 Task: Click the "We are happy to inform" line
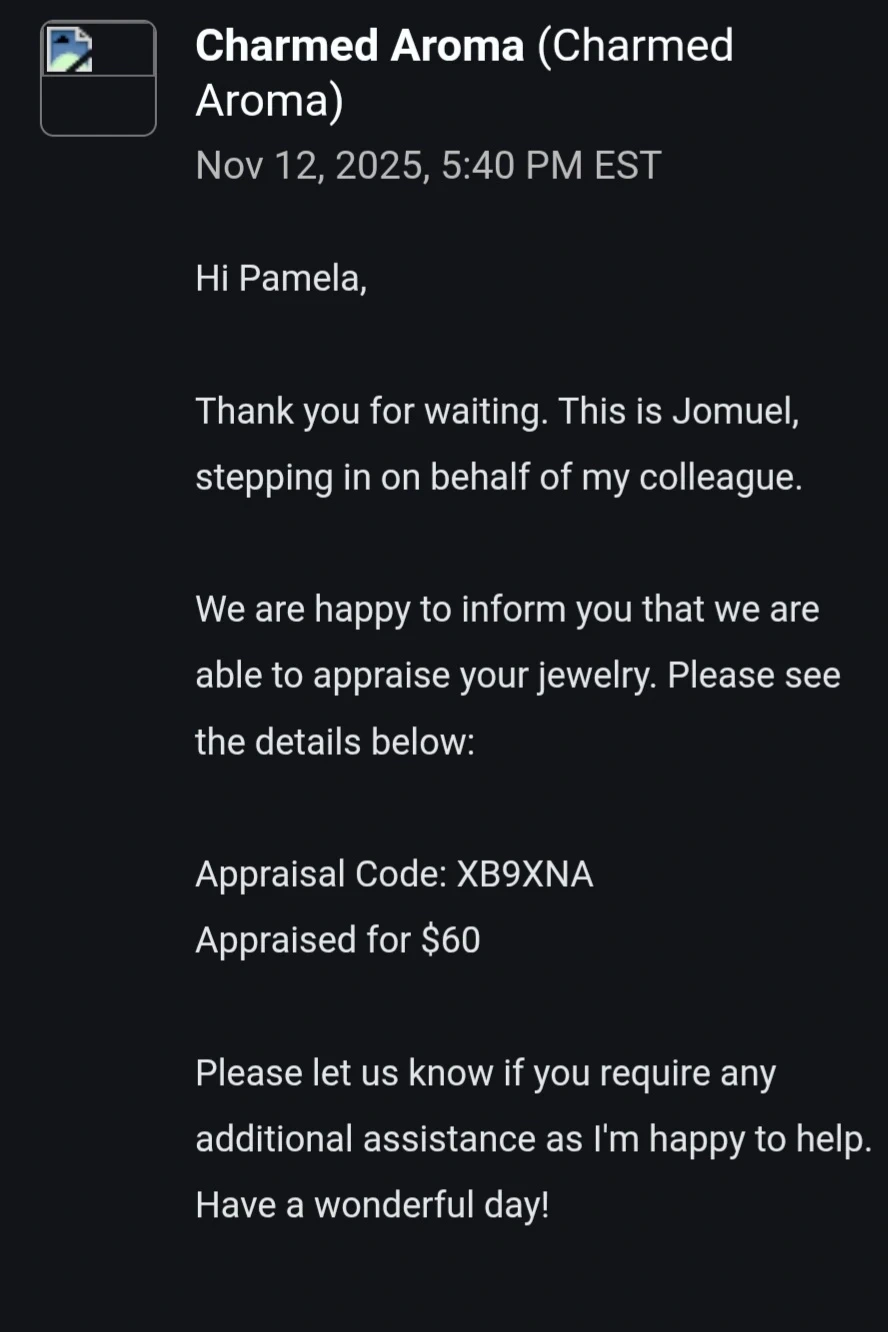click(x=507, y=609)
